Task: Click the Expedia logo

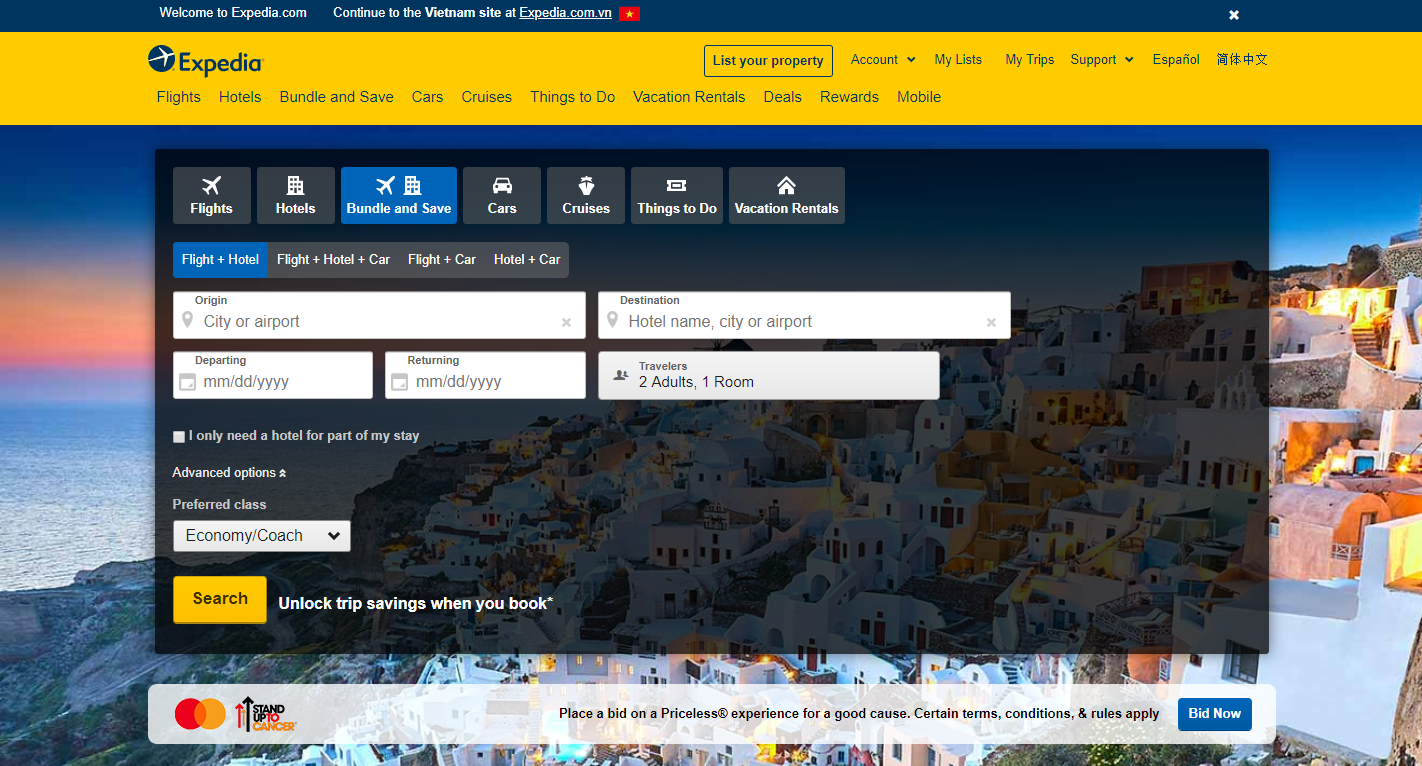Action: (205, 60)
